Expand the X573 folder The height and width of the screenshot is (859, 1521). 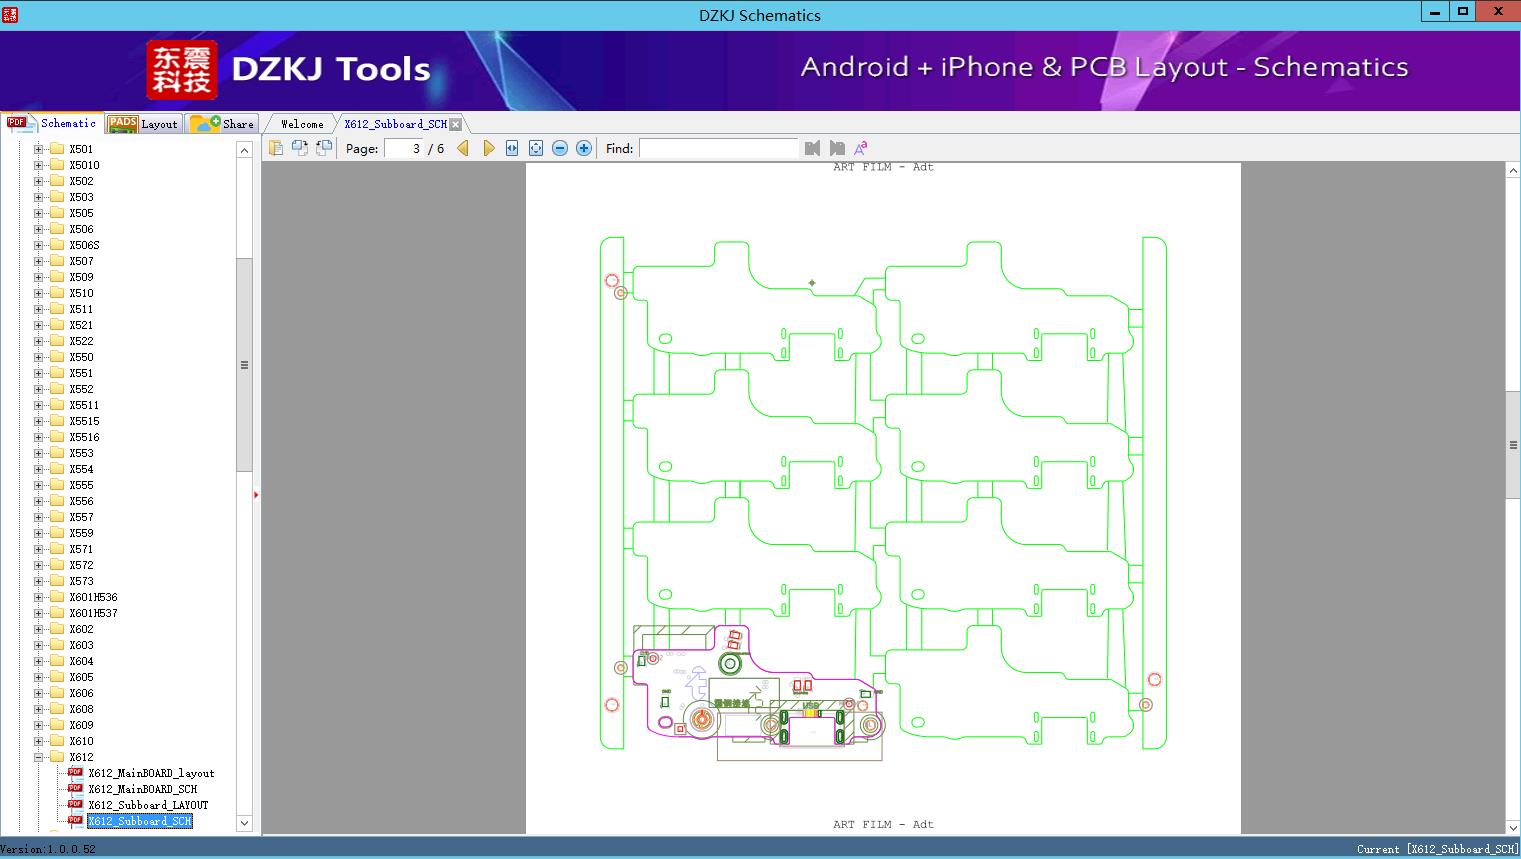click(39, 581)
